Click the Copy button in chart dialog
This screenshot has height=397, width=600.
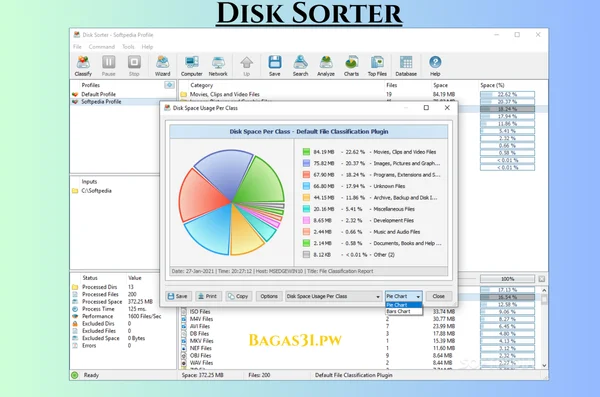click(x=238, y=296)
